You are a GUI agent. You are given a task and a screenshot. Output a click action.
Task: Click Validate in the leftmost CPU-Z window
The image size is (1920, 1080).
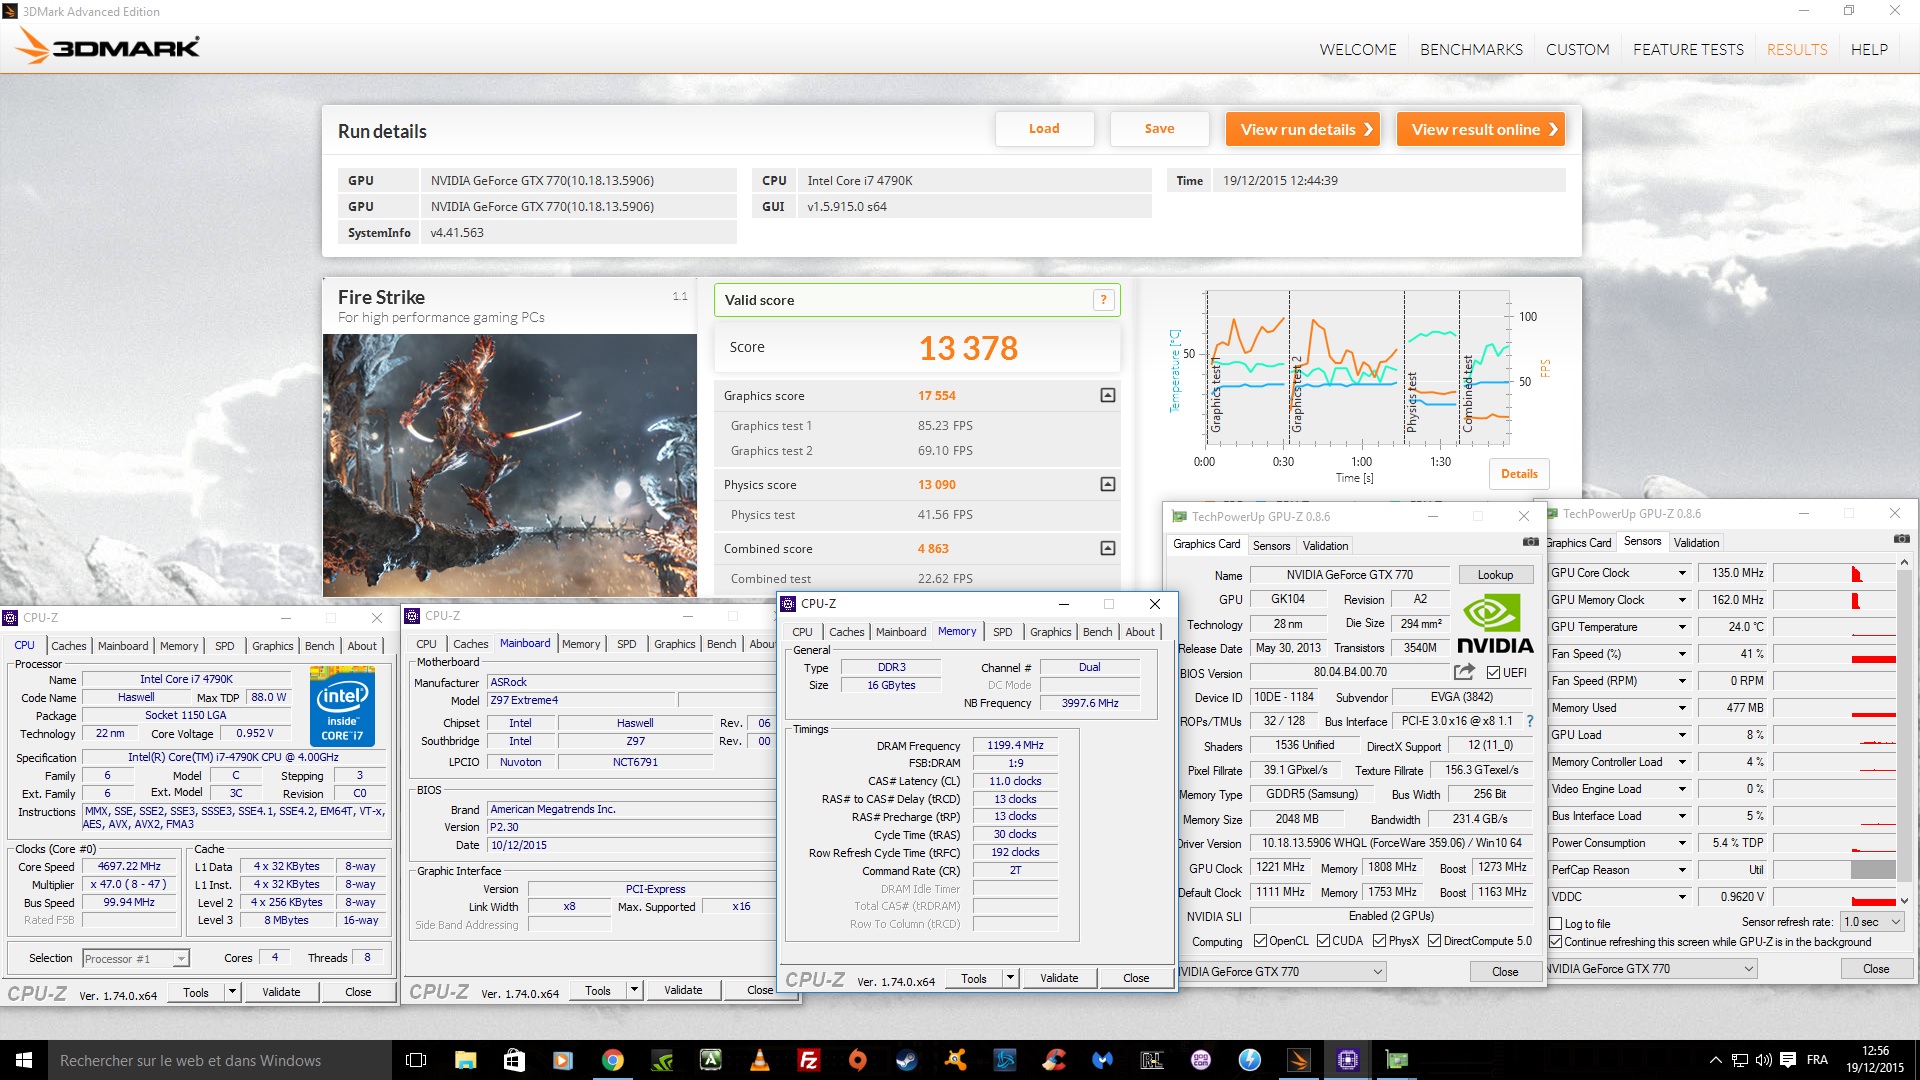[x=281, y=992]
